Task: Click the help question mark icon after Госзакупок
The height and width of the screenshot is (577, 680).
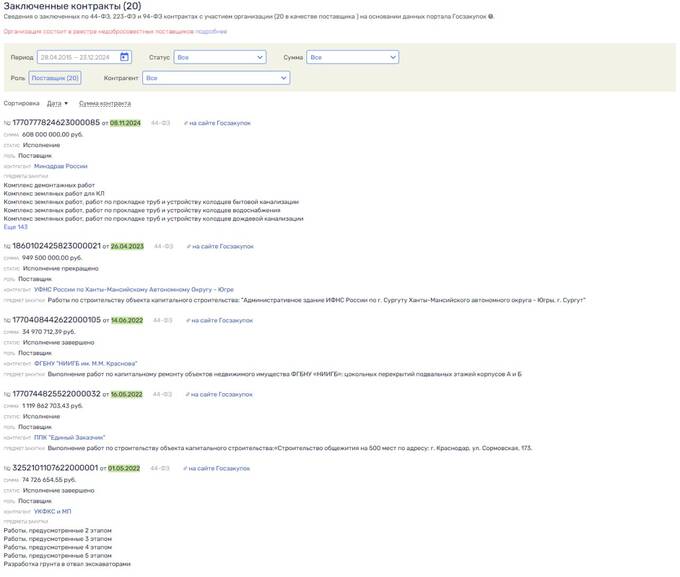Action: pyautogui.click(x=490, y=17)
